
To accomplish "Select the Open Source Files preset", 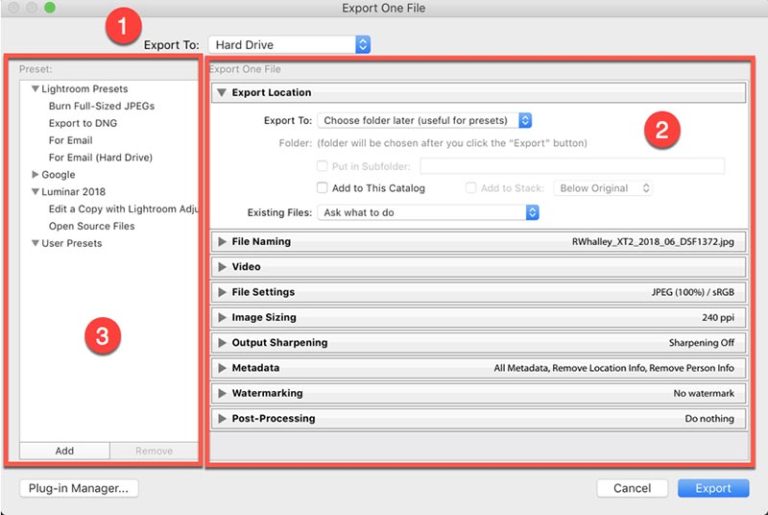I will point(92,226).
